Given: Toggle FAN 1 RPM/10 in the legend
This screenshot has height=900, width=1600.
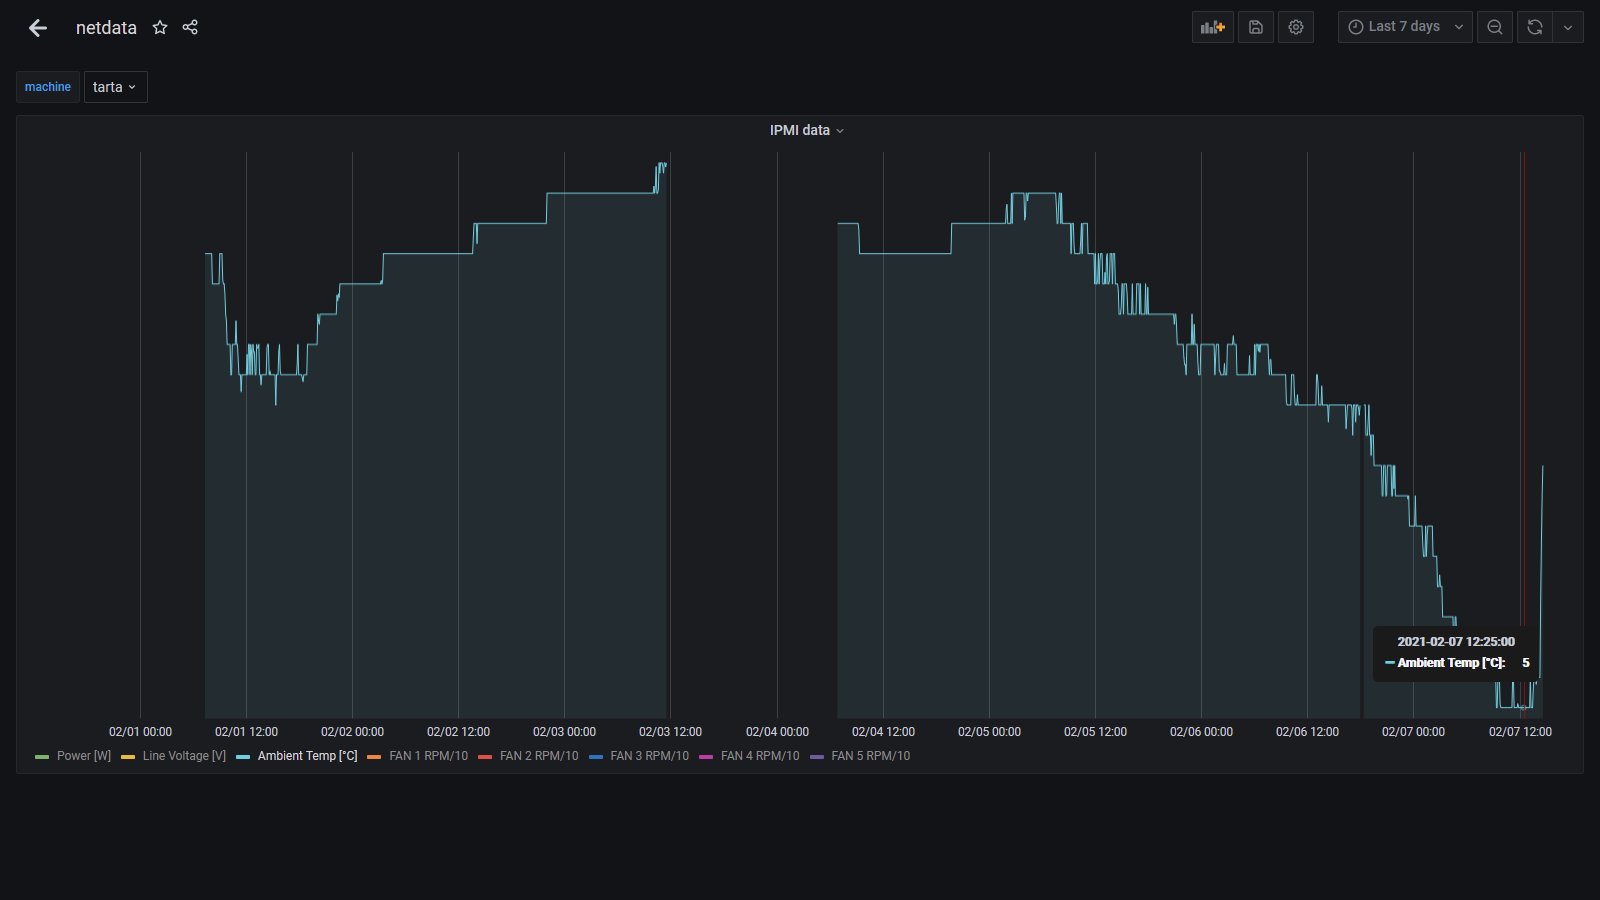Looking at the screenshot, I should [x=427, y=756].
